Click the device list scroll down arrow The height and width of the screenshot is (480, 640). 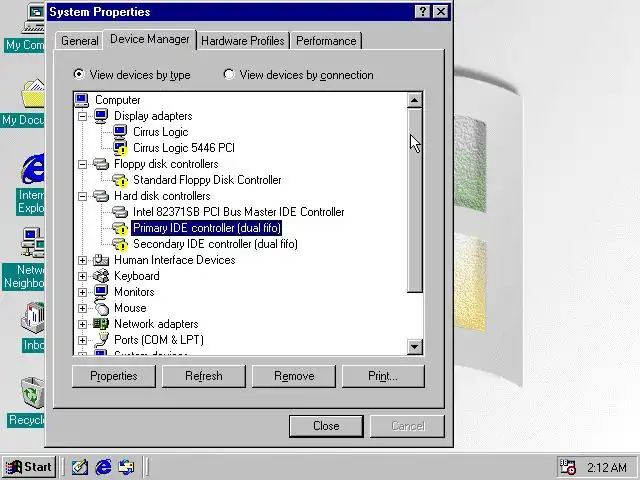click(415, 347)
